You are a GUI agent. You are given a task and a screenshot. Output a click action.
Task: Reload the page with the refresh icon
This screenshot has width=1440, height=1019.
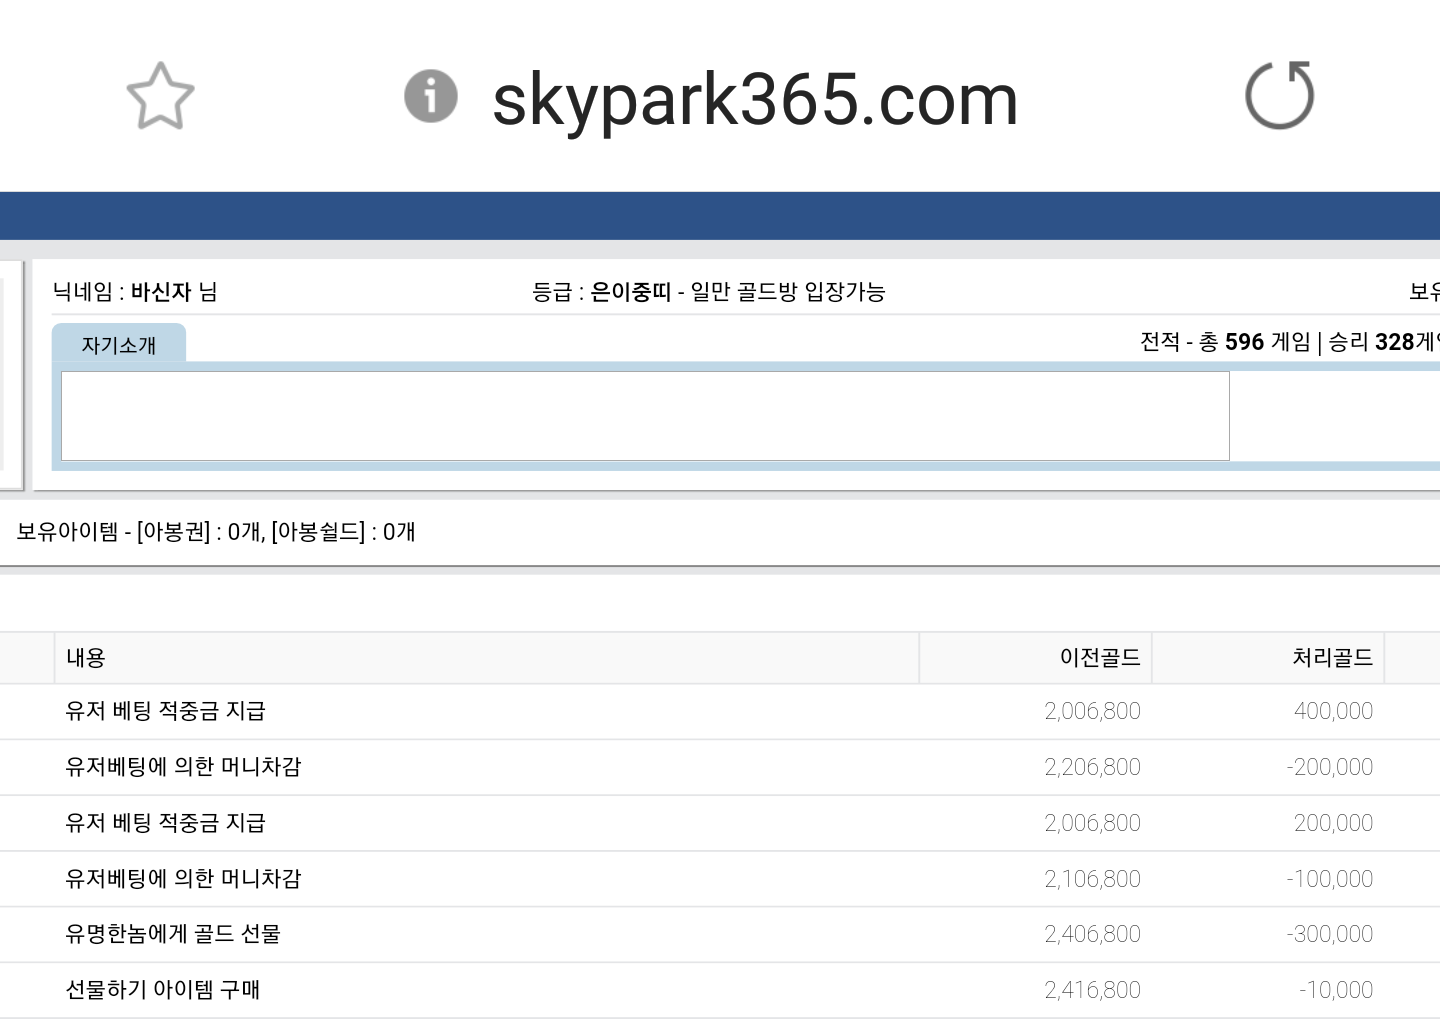point(1279,97)
